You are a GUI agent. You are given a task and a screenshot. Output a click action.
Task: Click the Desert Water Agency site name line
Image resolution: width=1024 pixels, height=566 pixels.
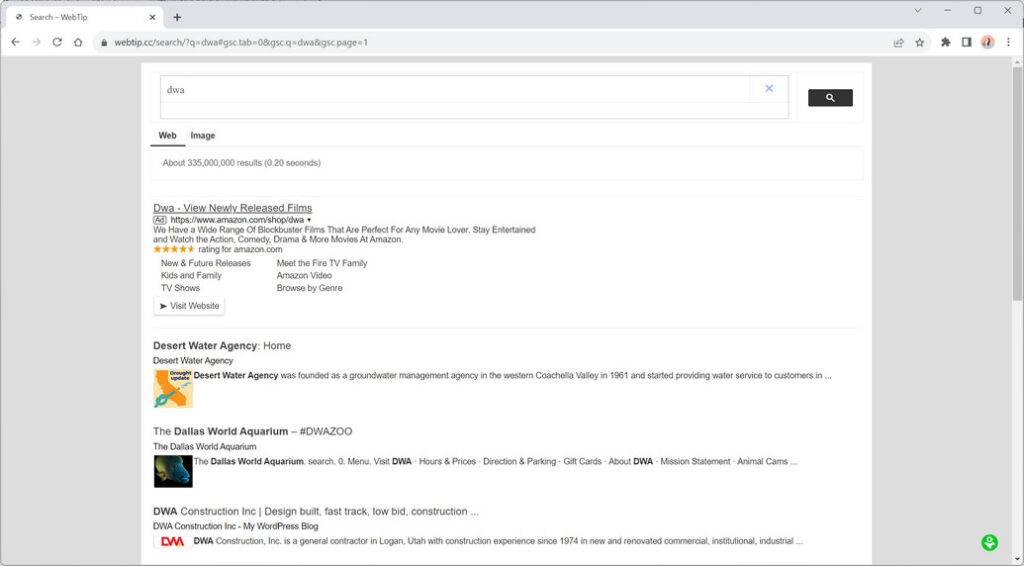(x=193, y=361)
